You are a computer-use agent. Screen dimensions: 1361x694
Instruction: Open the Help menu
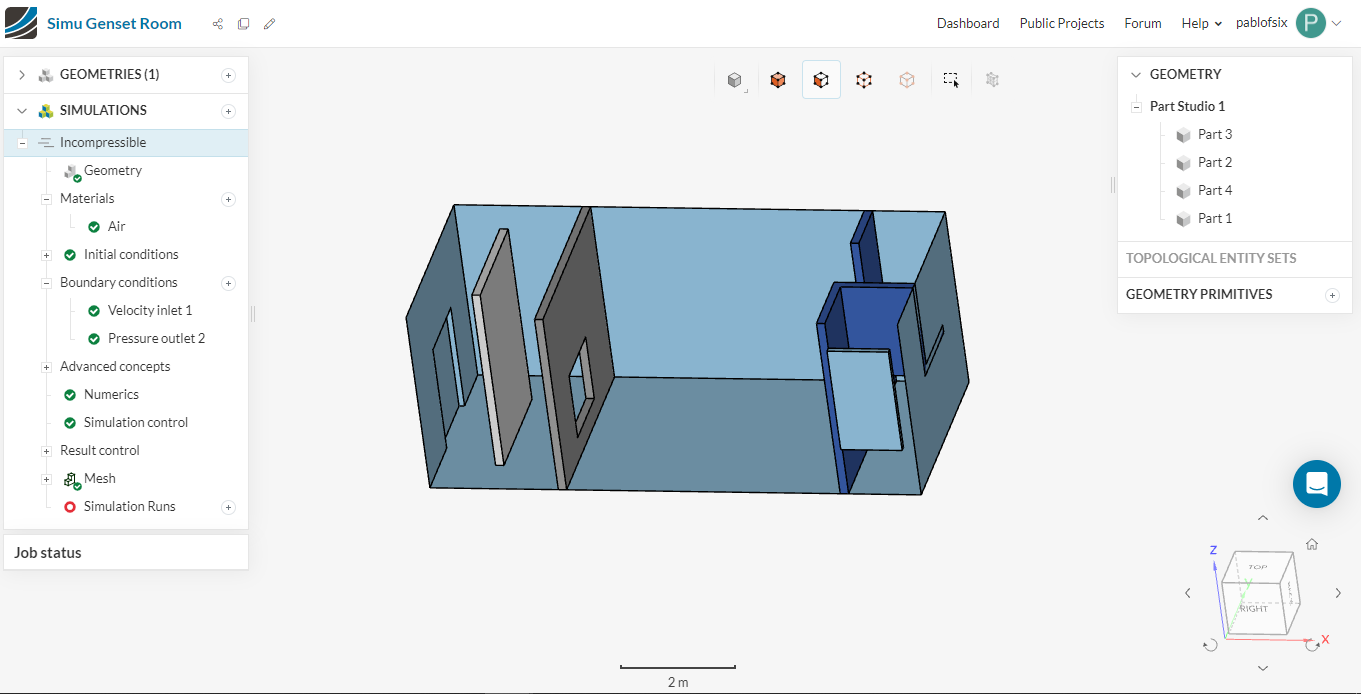coord(1201,23)
